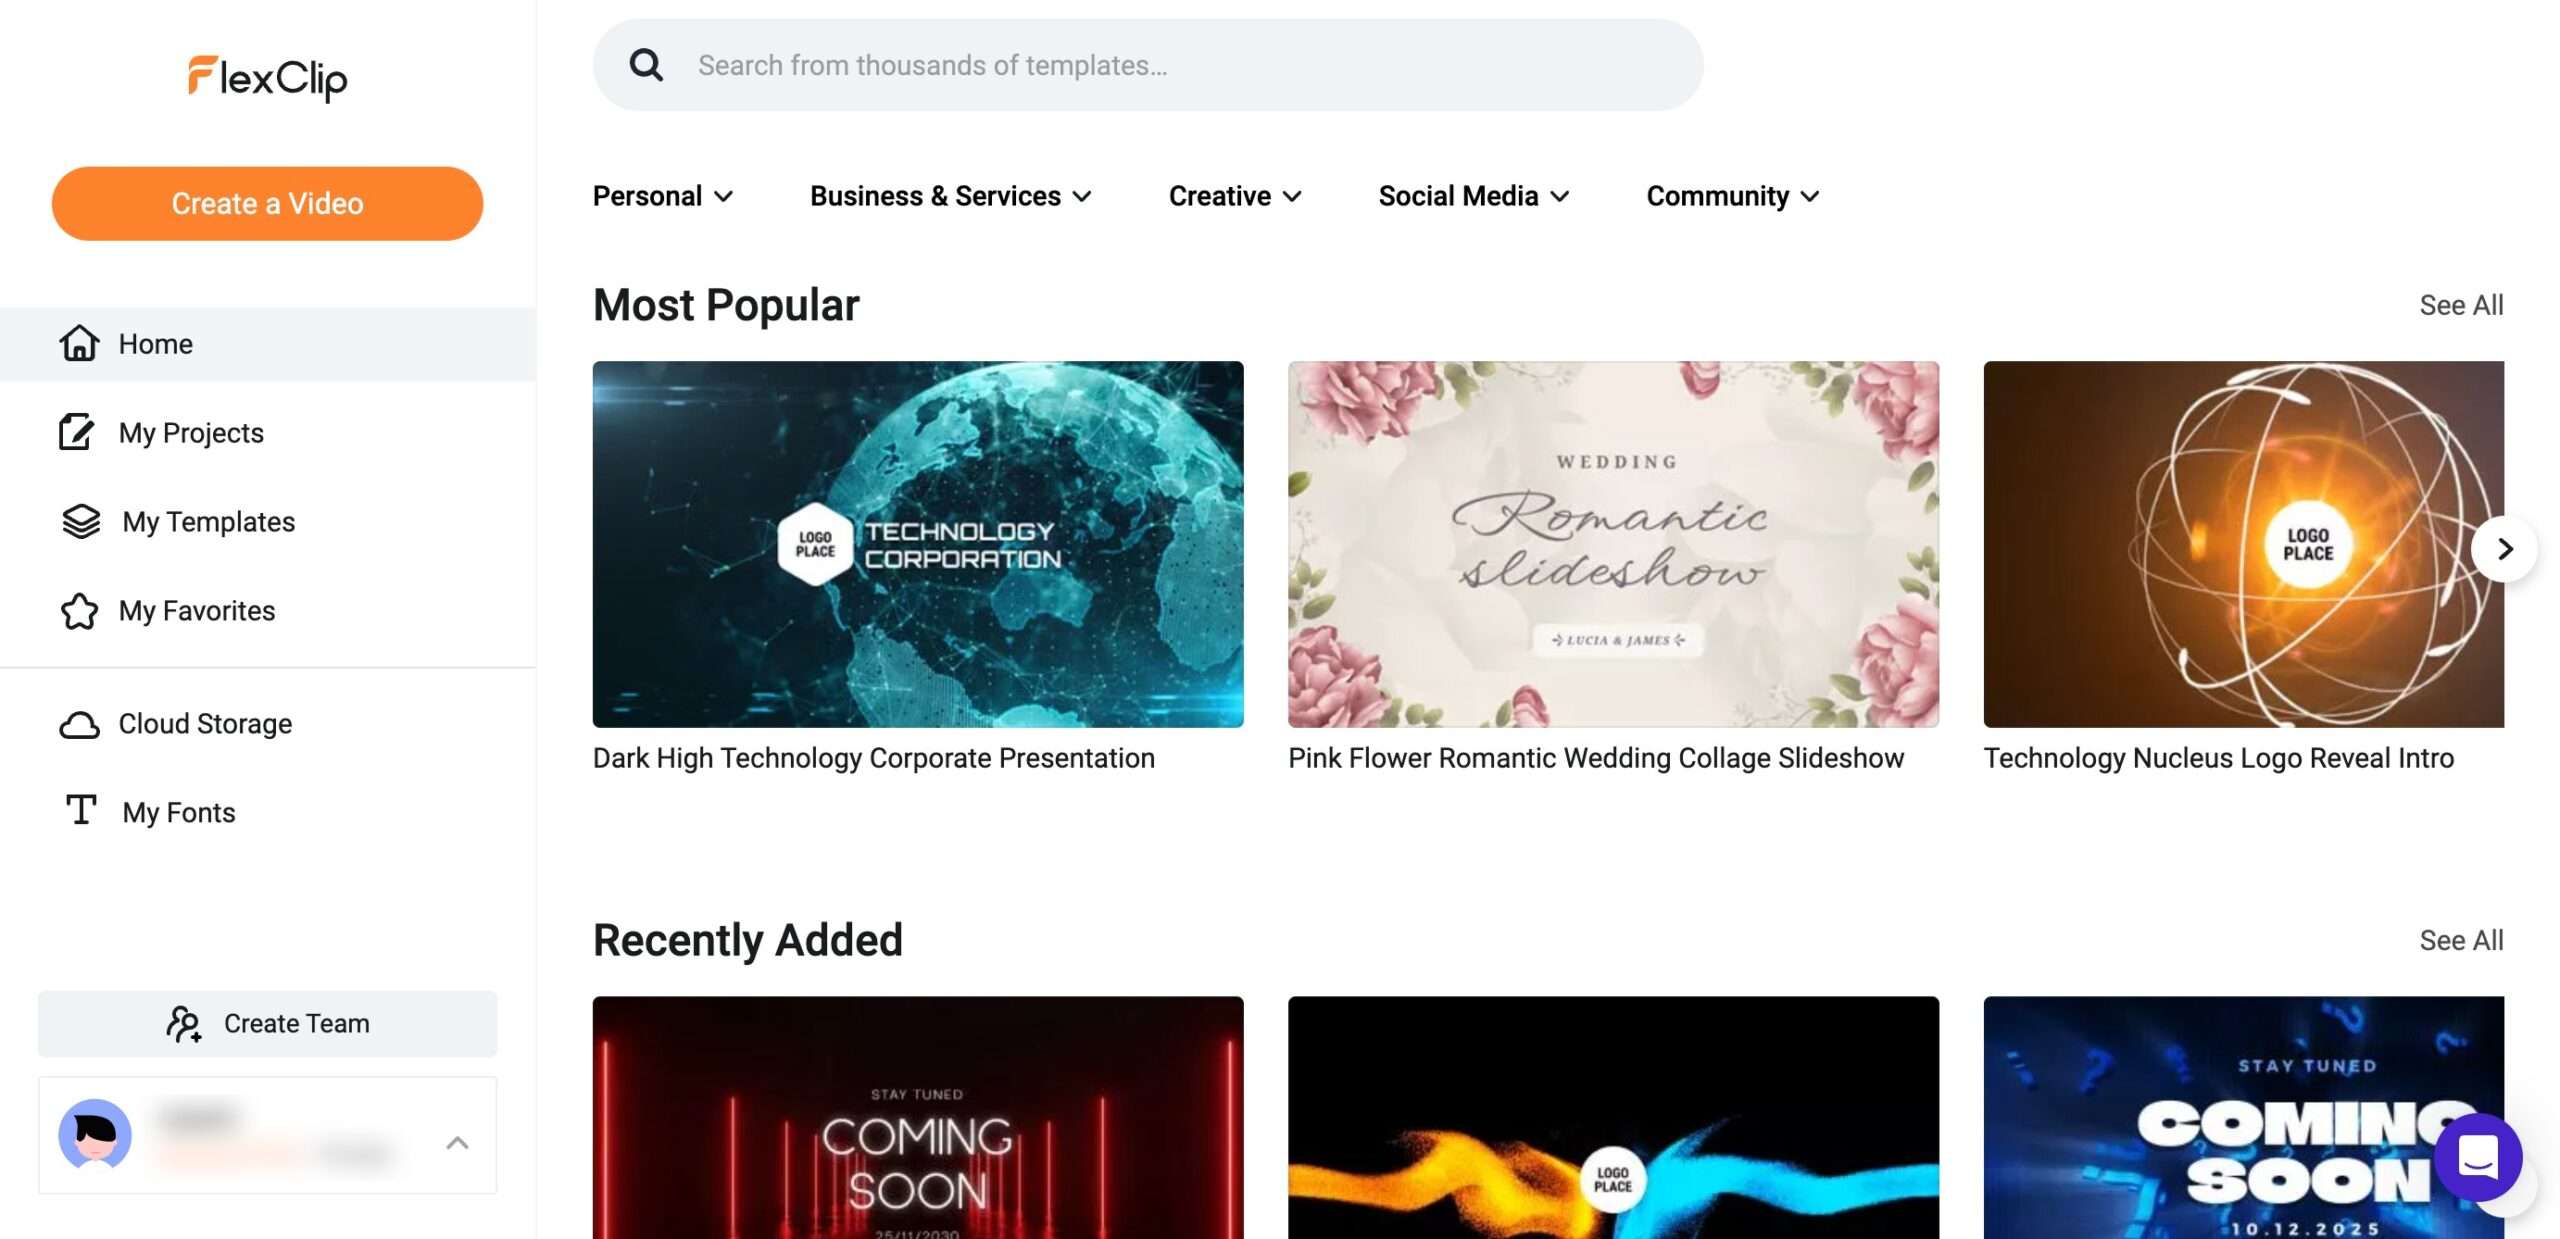The height and width of the screenshot is (1239, 2560).
Task: Open the Community category menu
Action: [1732, 196]
